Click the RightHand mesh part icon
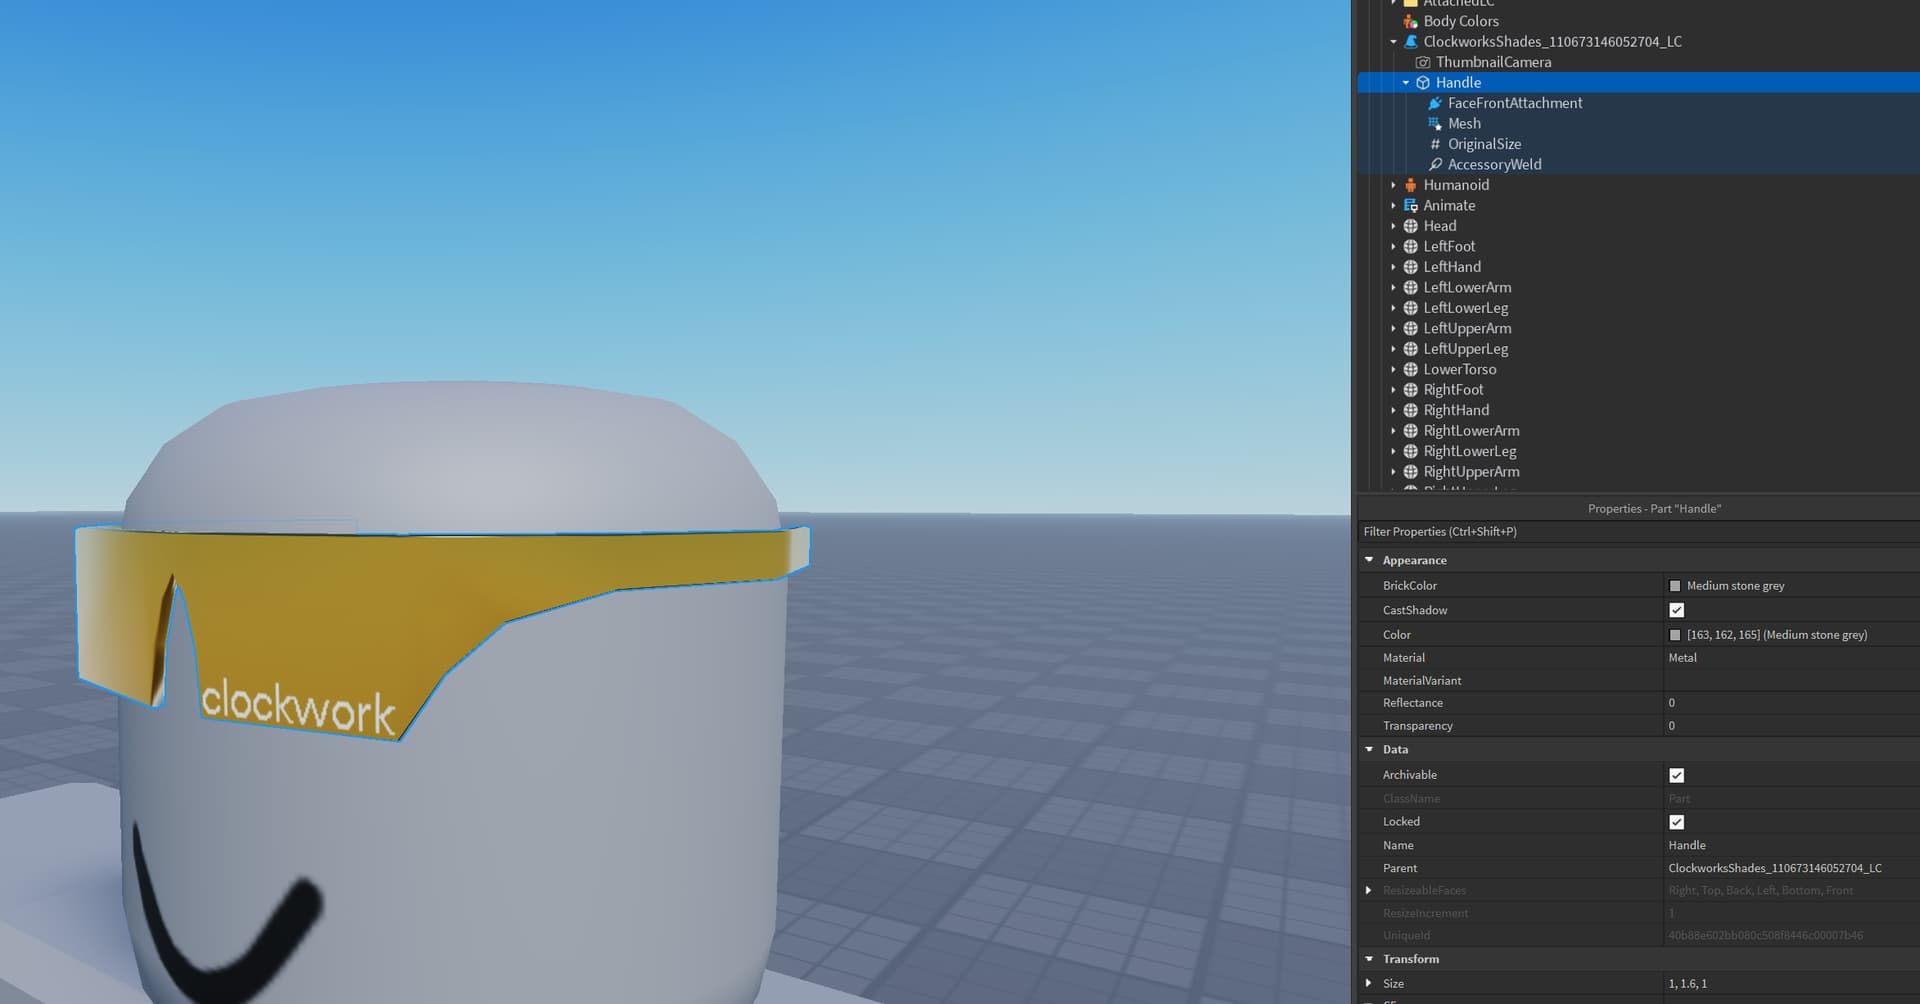The height and width of the screenshot is (1004, 1920). coord(1410,411)
